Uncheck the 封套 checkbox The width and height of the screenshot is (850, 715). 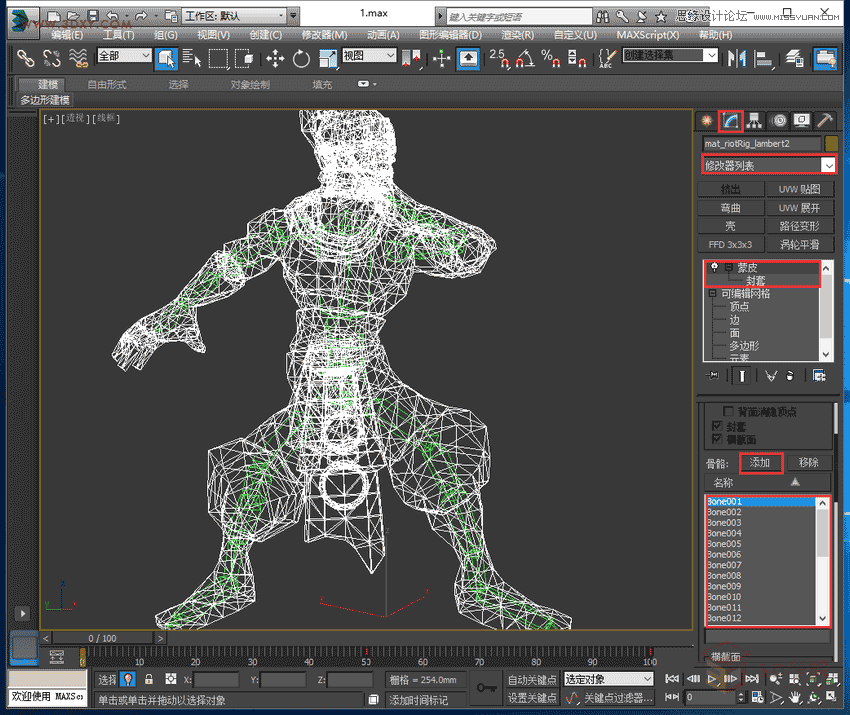click(x=715, y=426)
